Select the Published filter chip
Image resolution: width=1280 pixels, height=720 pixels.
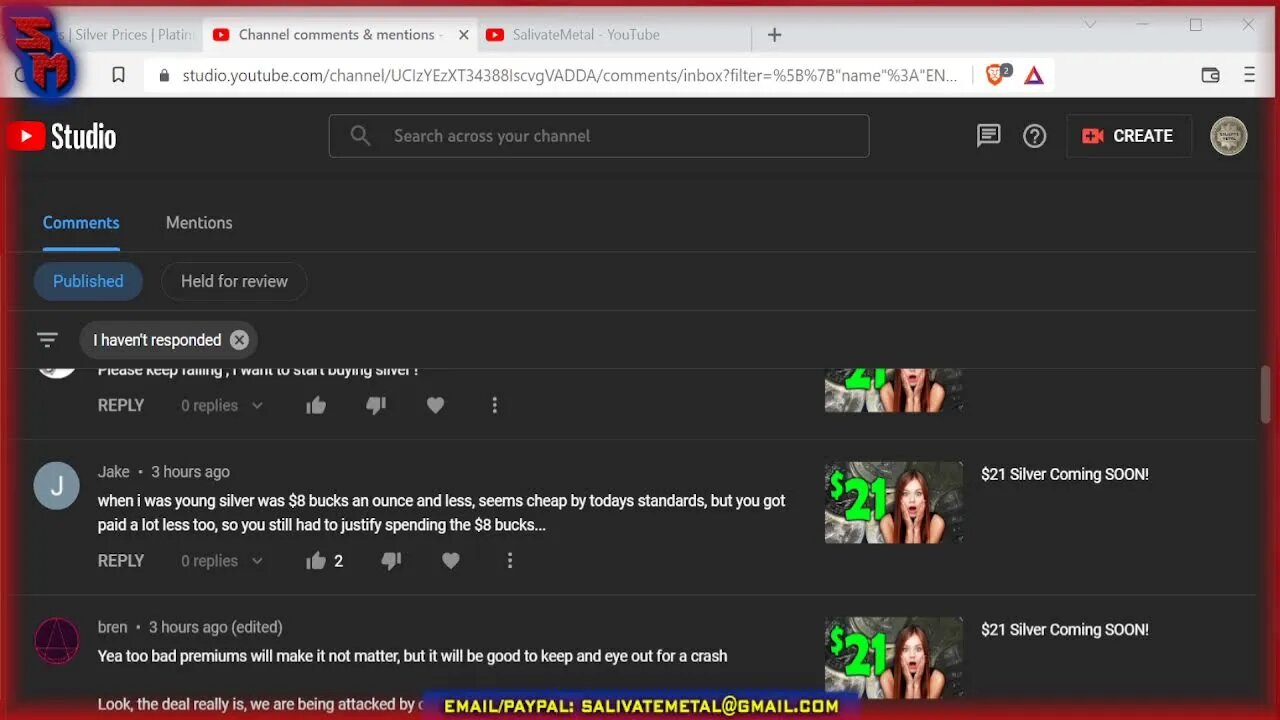[x=88, y=281]
